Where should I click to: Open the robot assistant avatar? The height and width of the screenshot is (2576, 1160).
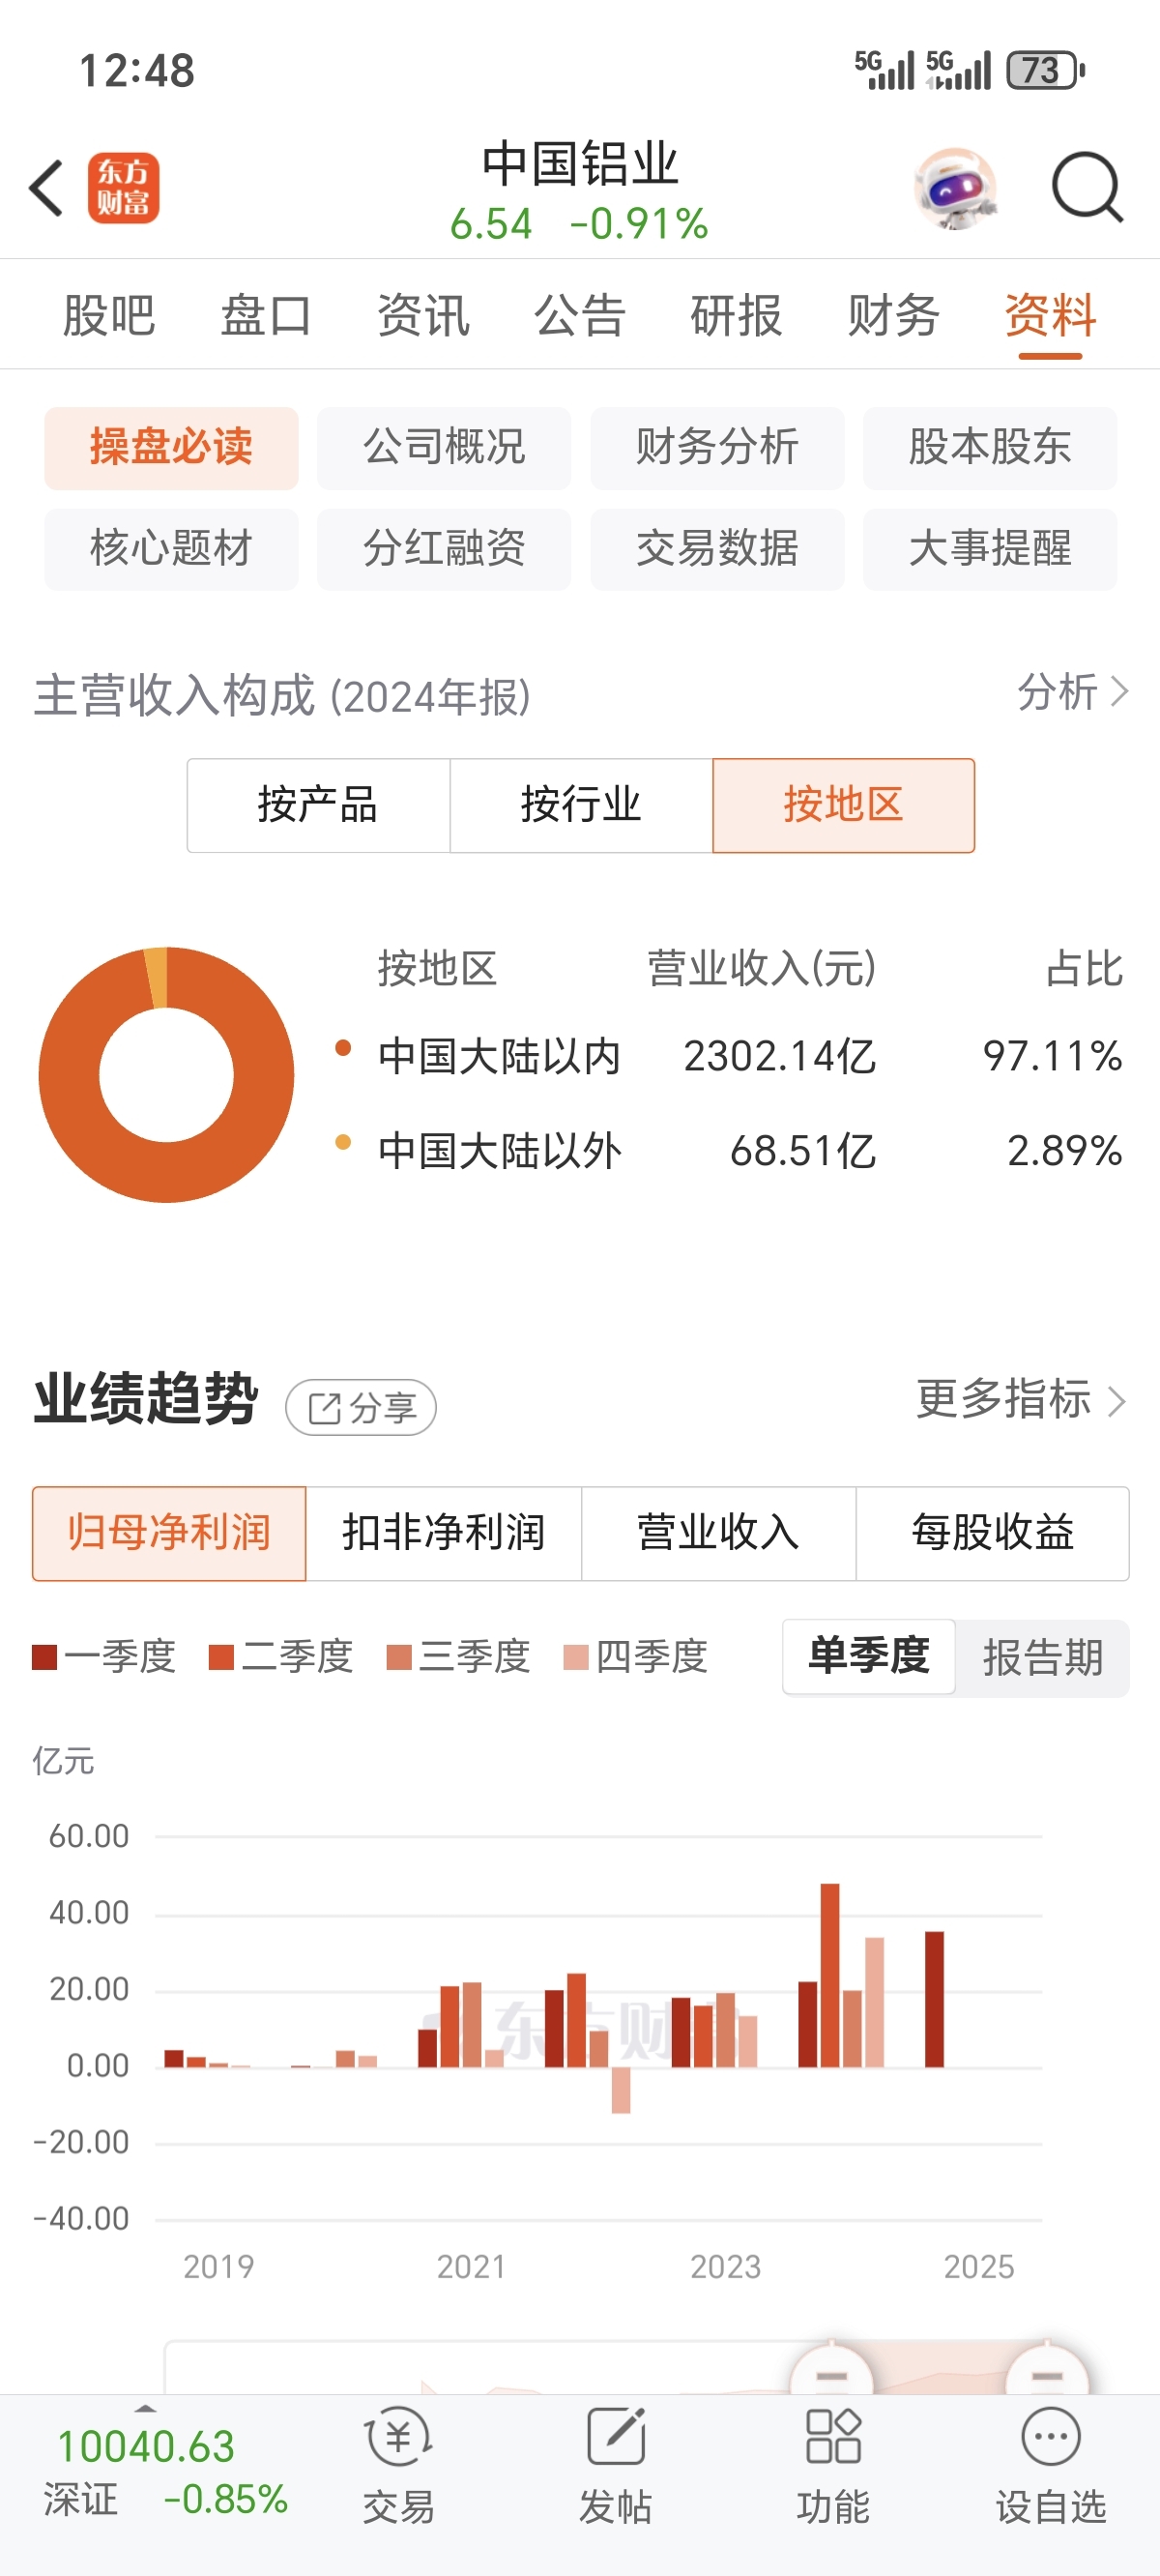[955, 188]
